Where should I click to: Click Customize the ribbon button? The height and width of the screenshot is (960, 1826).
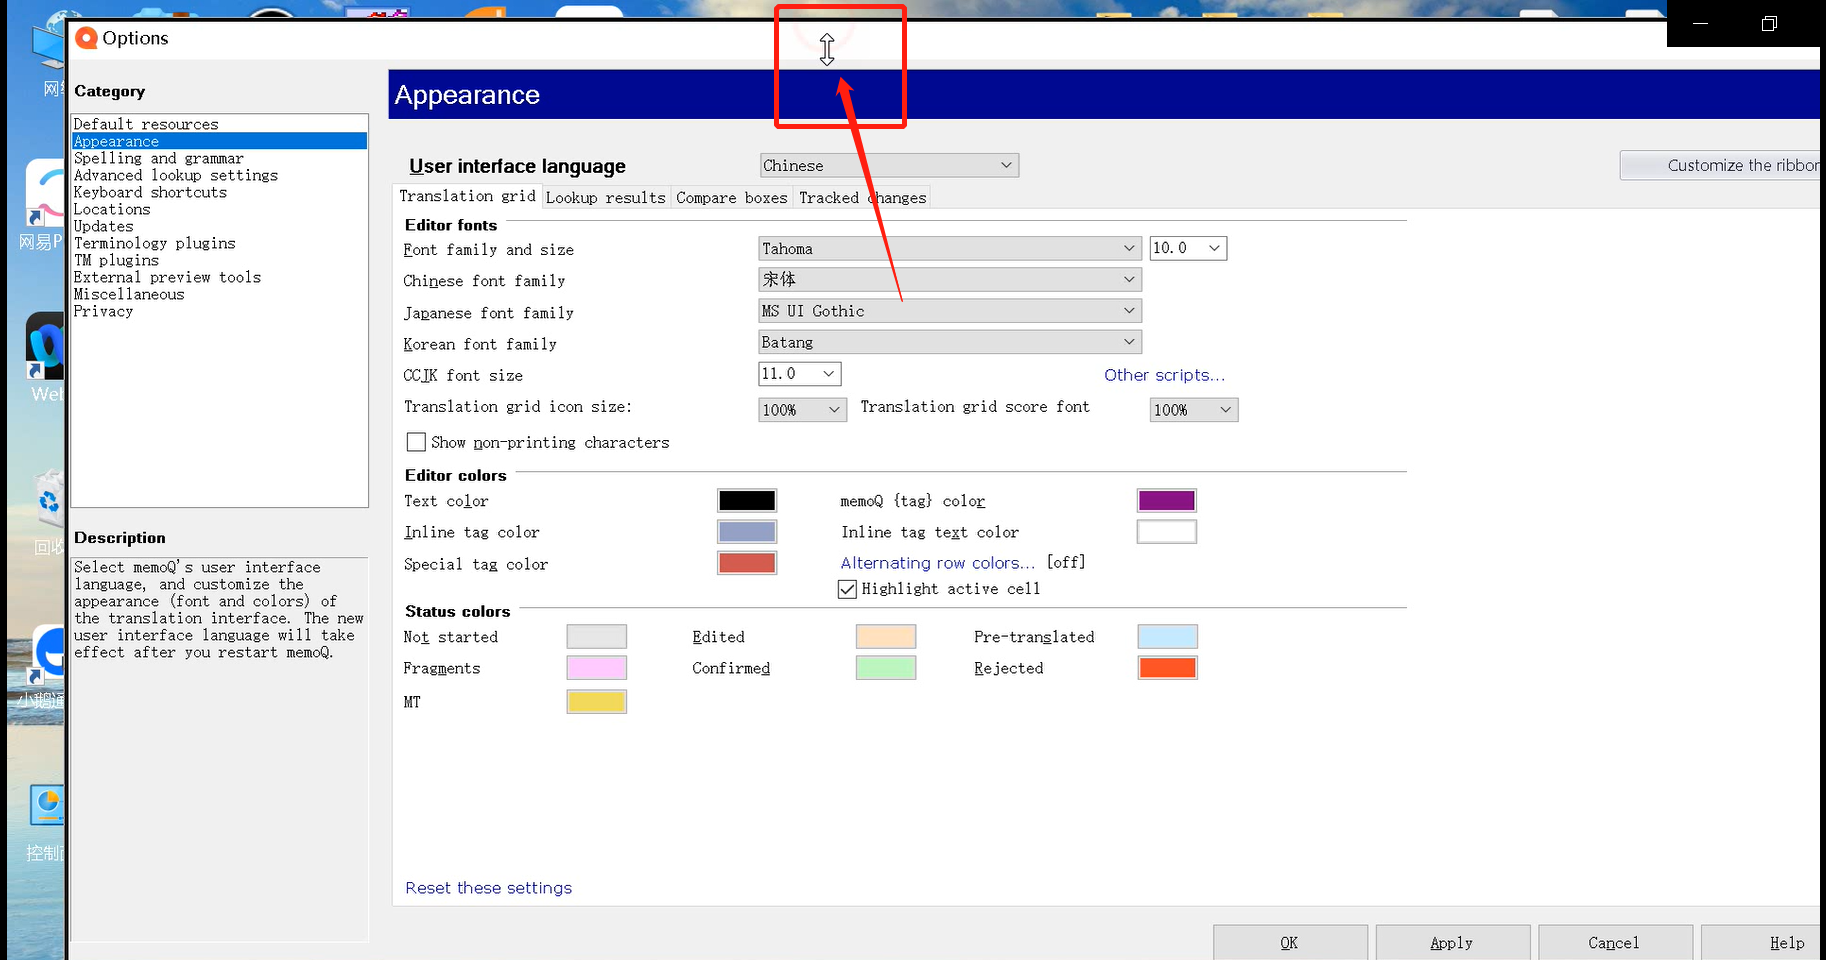(x=1722, y=165)
